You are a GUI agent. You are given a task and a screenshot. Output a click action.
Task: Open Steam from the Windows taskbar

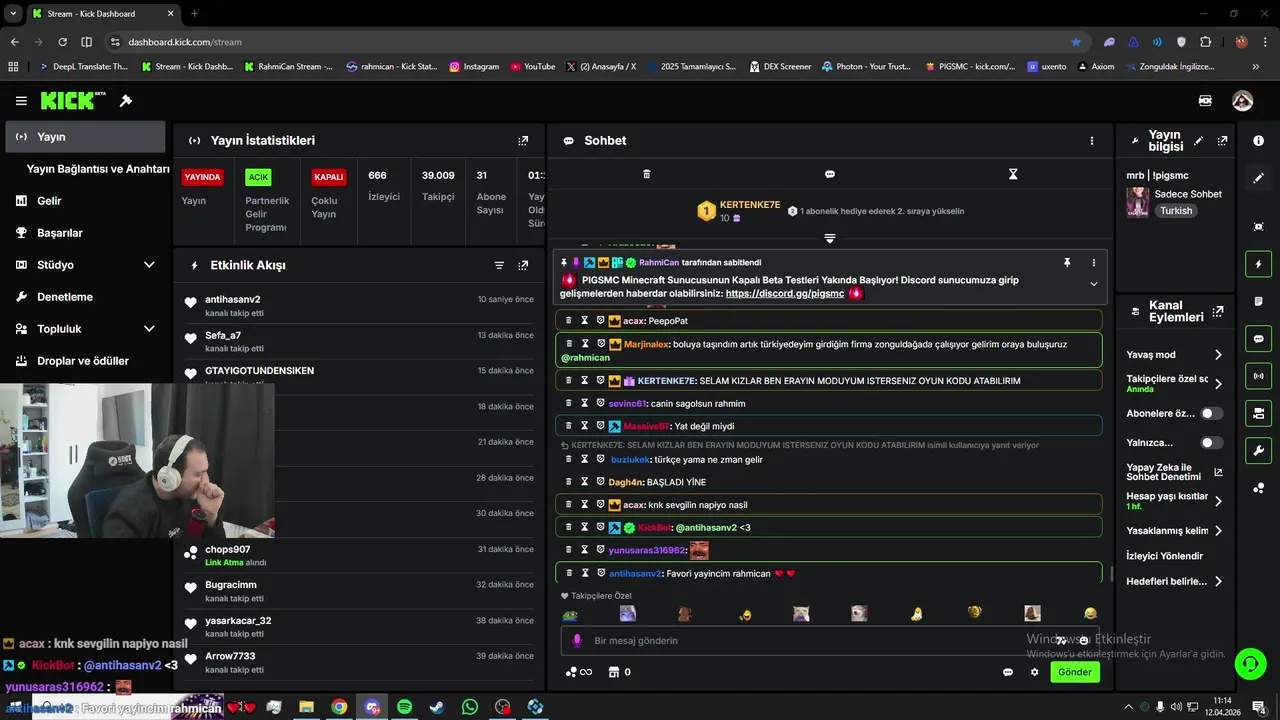pos(437,707)
